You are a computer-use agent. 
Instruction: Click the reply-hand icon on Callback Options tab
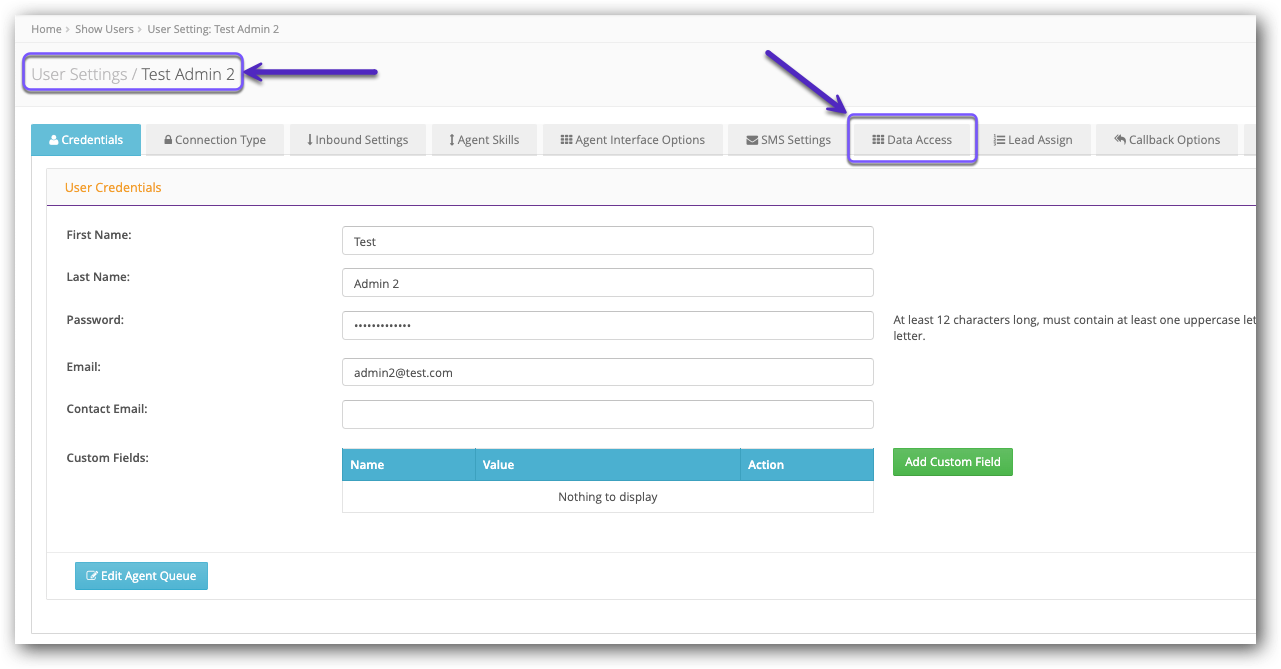(1120, 139)
